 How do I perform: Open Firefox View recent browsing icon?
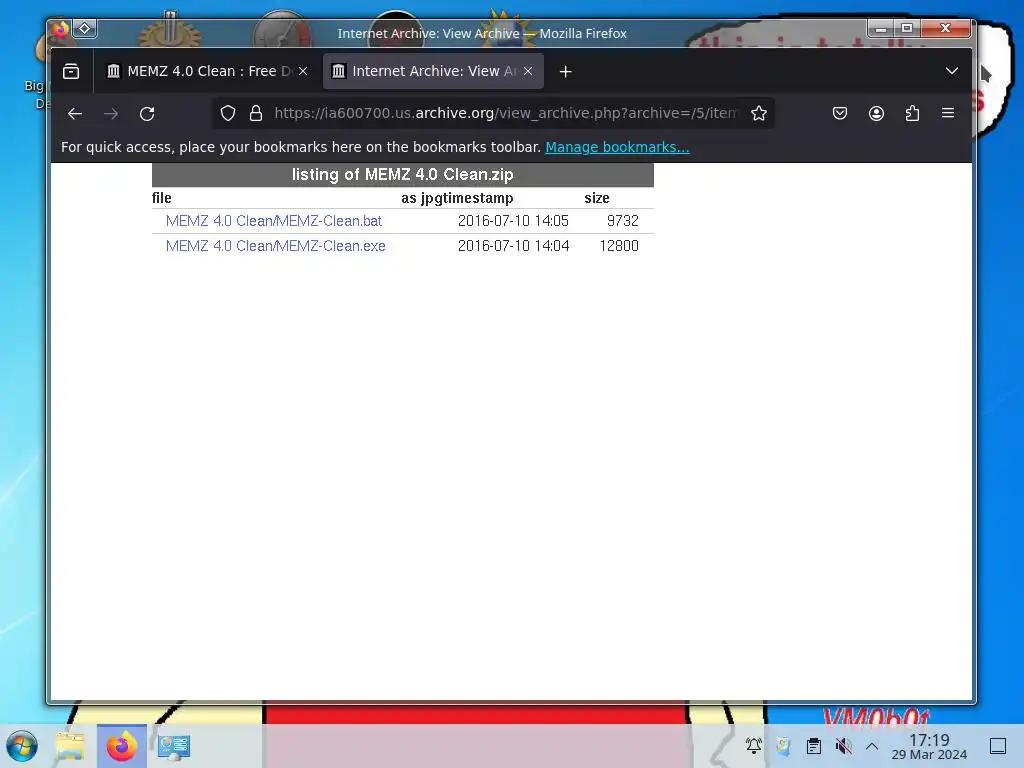tap(71, 71)
